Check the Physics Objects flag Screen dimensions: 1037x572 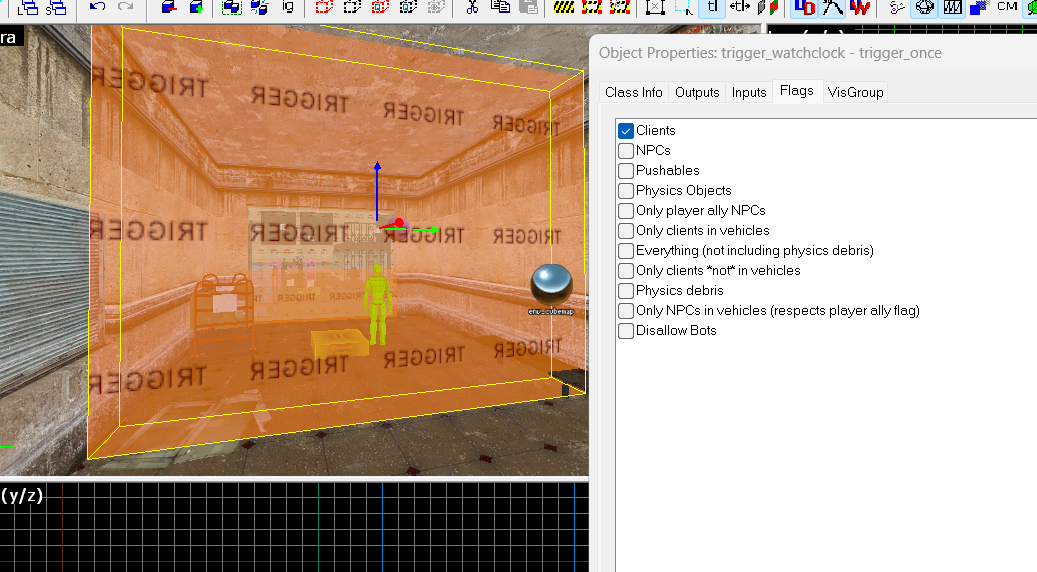pos(626,191)
